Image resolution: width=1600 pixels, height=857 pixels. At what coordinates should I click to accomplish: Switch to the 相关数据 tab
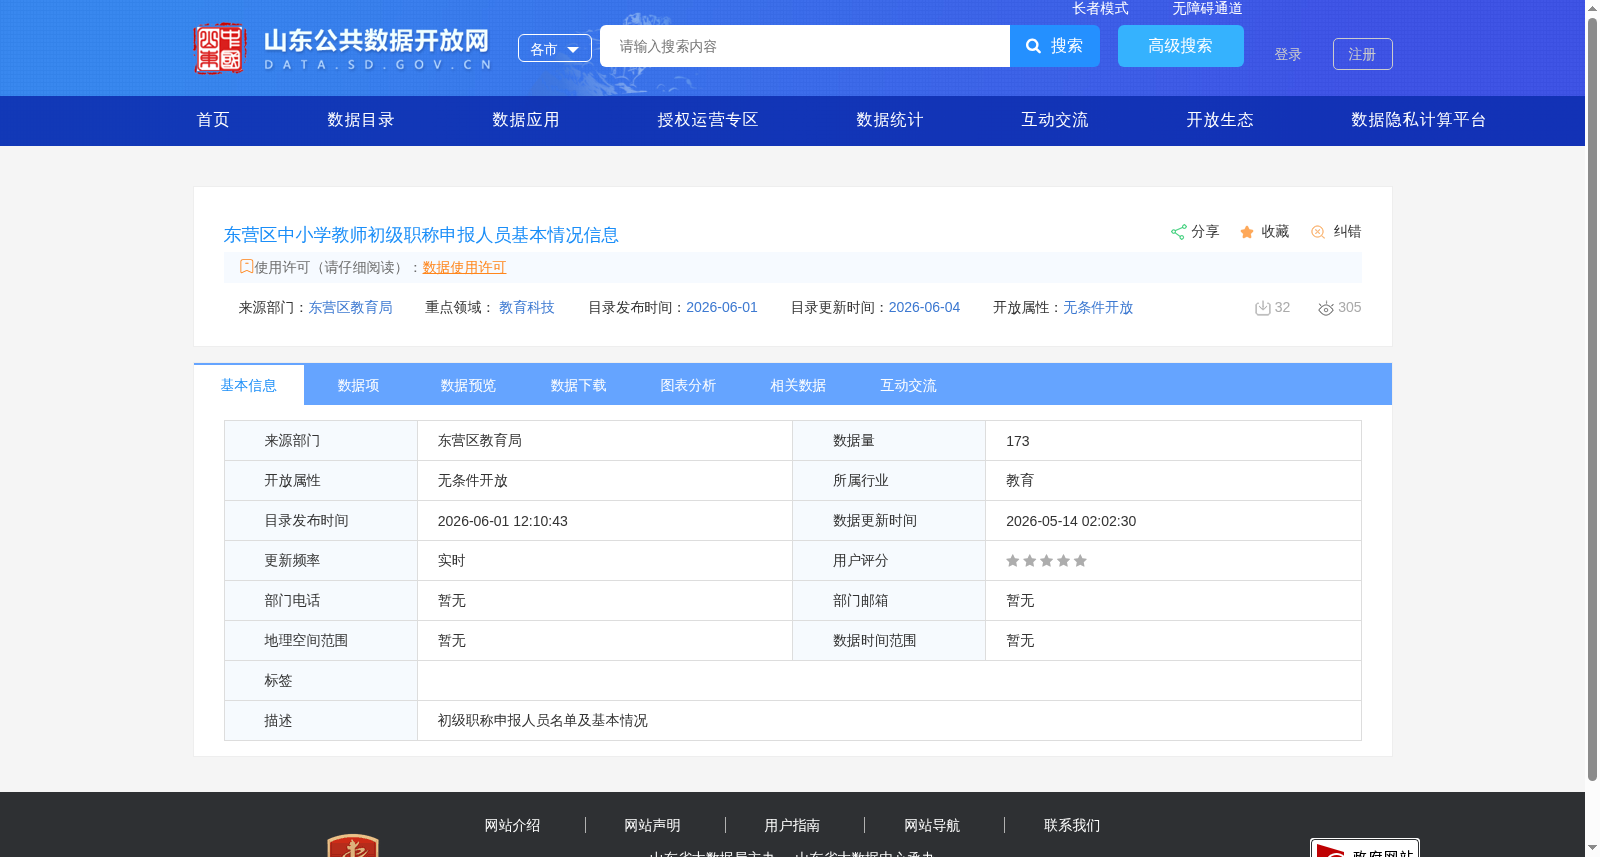click(799, 385)
